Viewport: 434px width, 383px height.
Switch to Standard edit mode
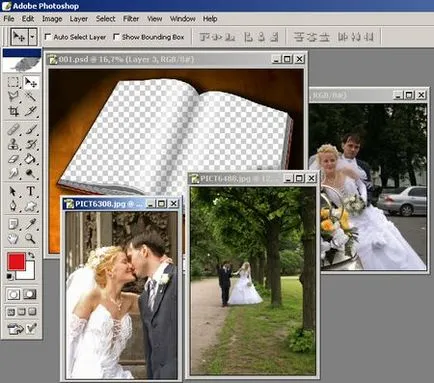[x=13, y=294]
